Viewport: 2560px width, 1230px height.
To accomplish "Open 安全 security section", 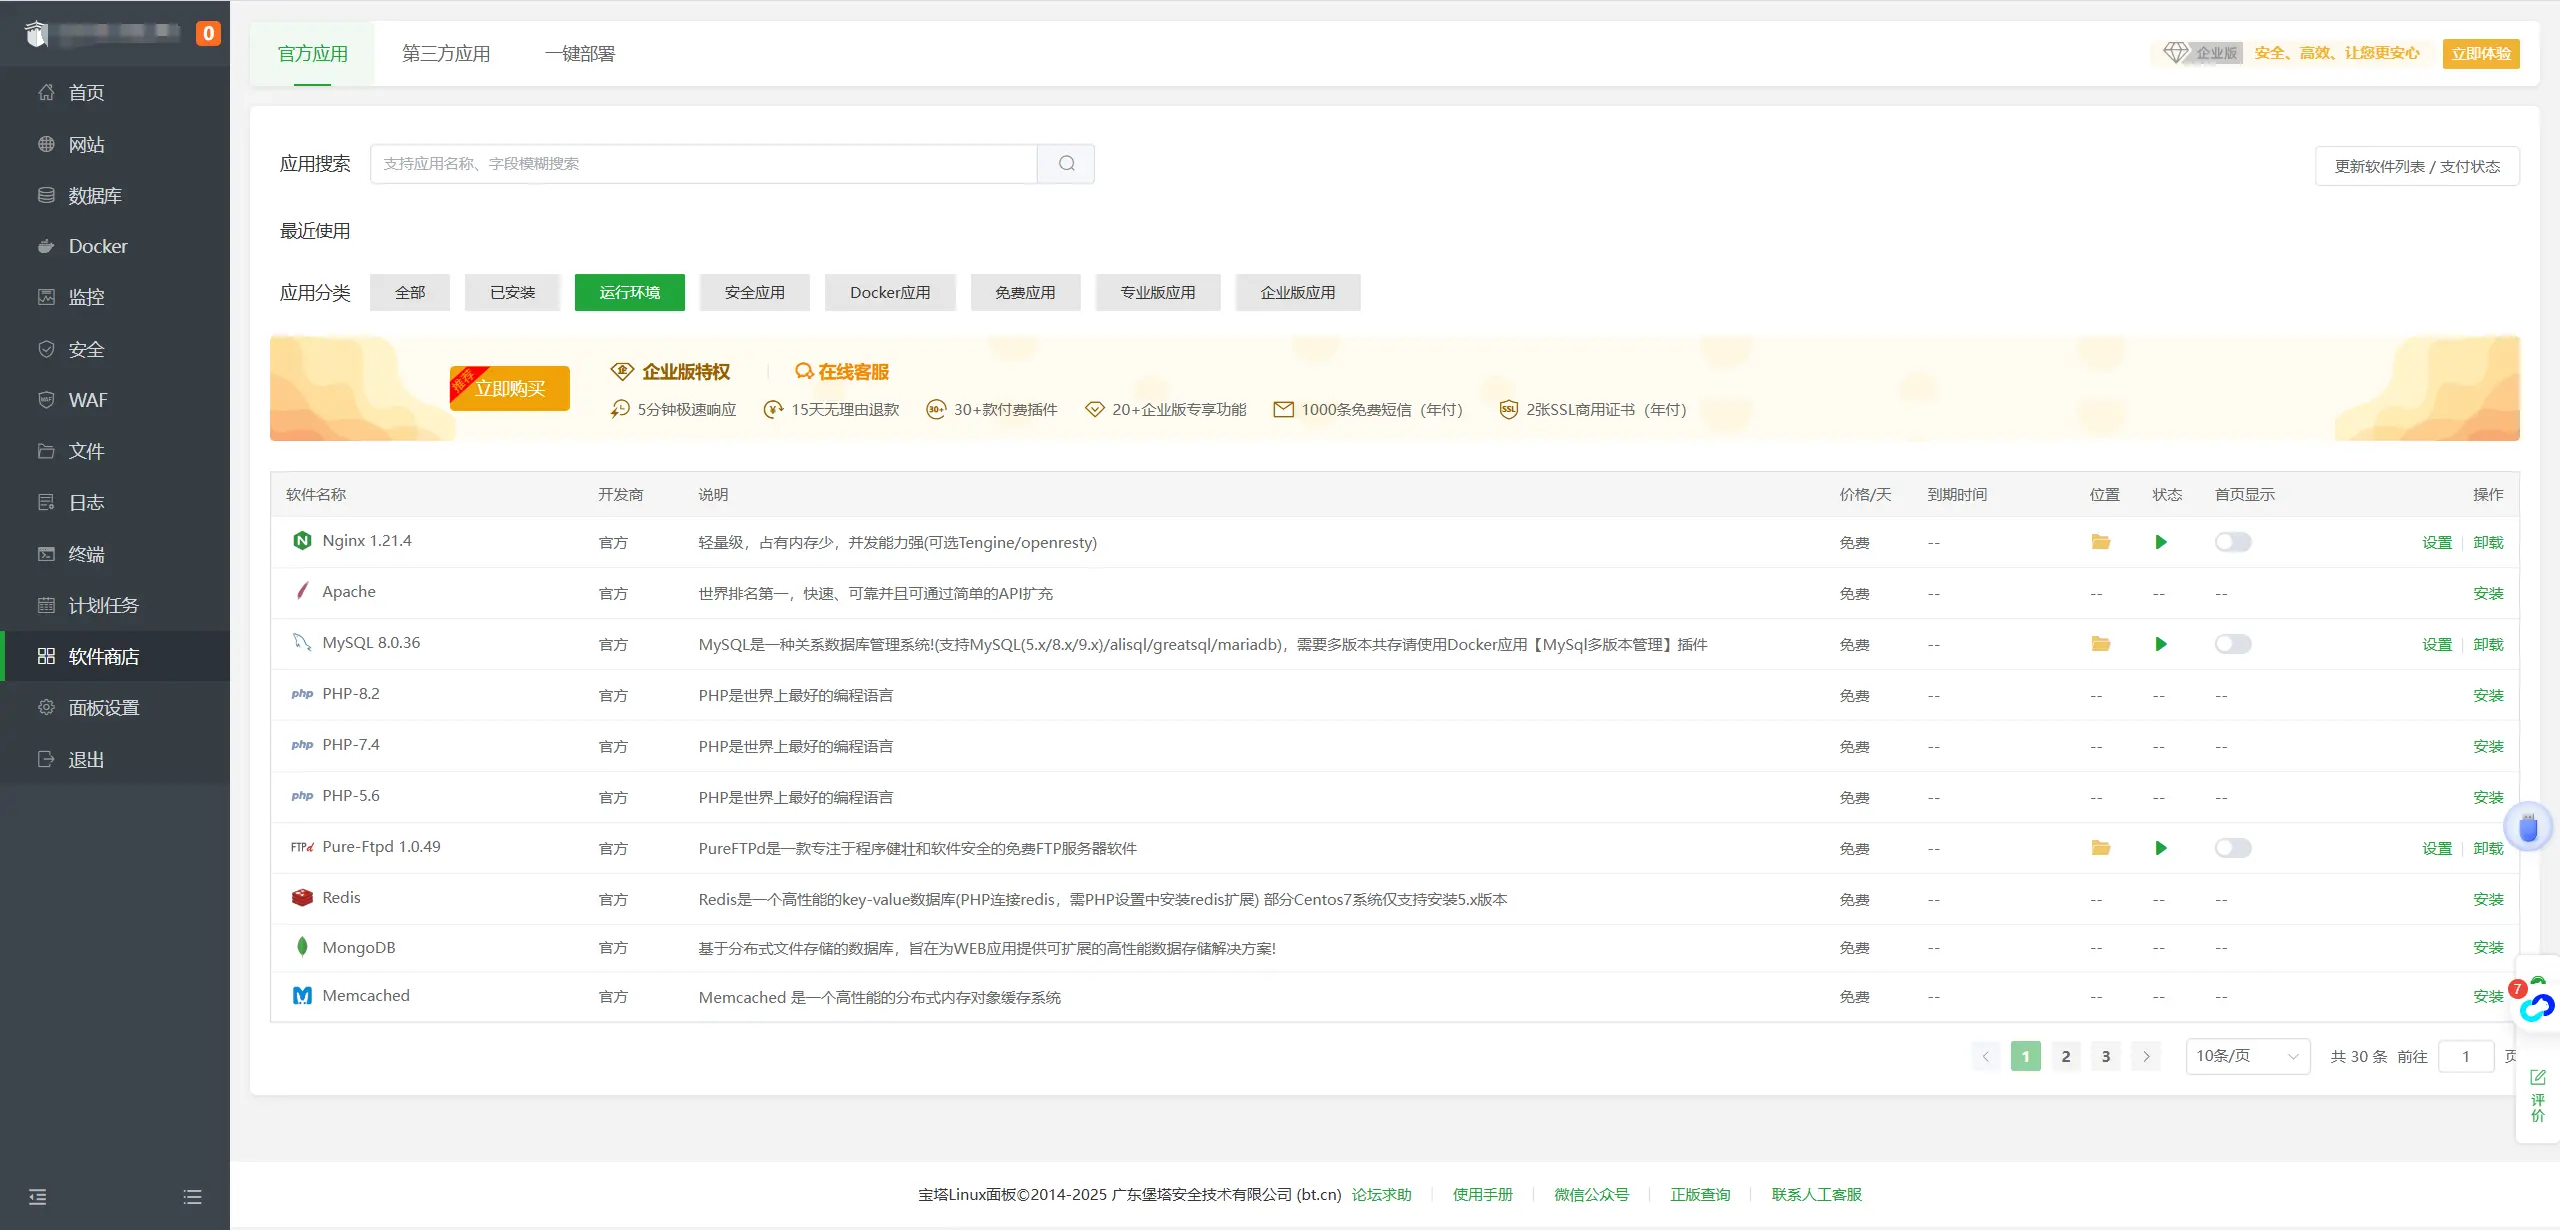I will [x=115, y=349].
